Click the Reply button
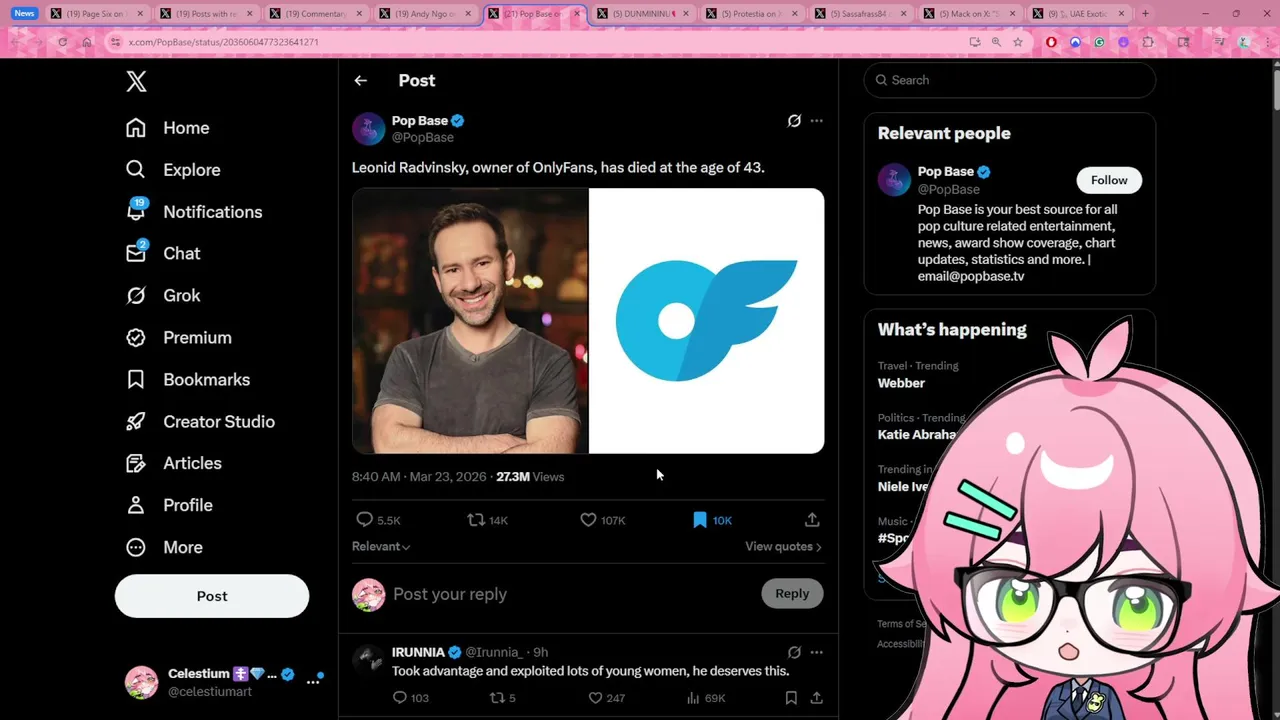 pos(792,594)
